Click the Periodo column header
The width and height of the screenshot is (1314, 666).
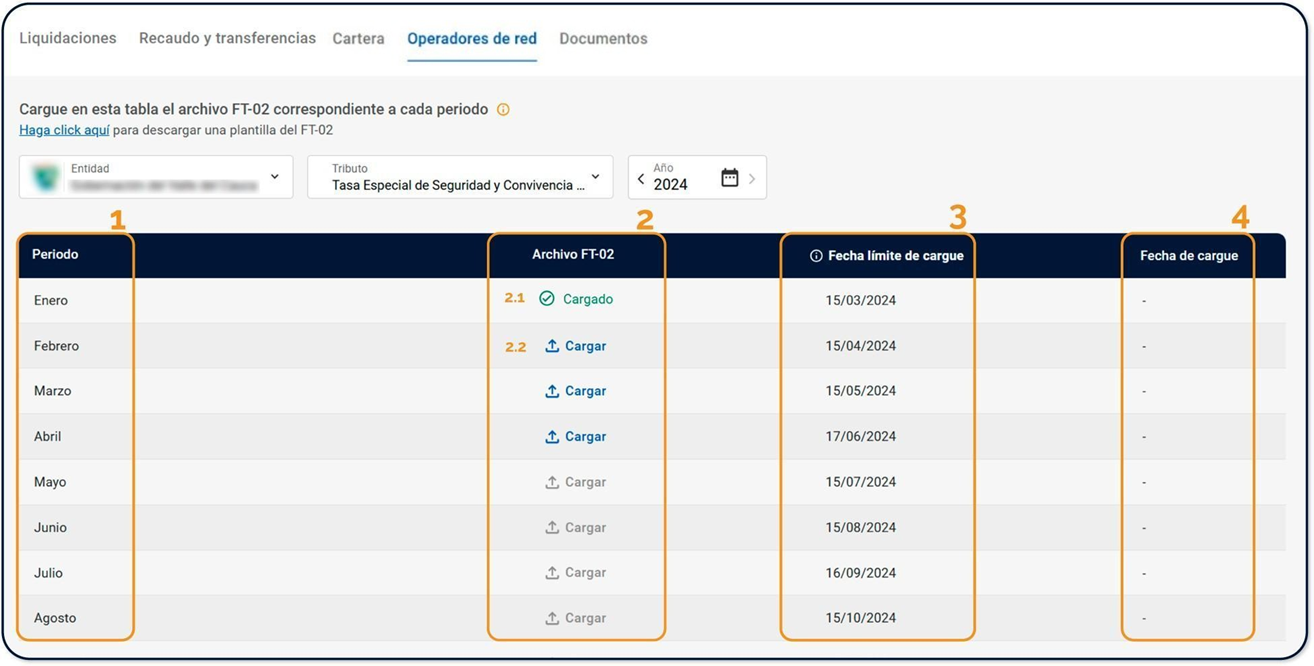tap(55, 255)
